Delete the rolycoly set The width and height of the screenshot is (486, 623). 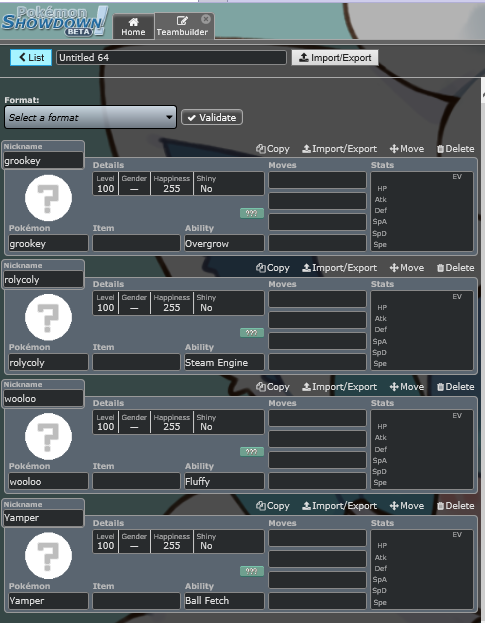pos(455,268)
